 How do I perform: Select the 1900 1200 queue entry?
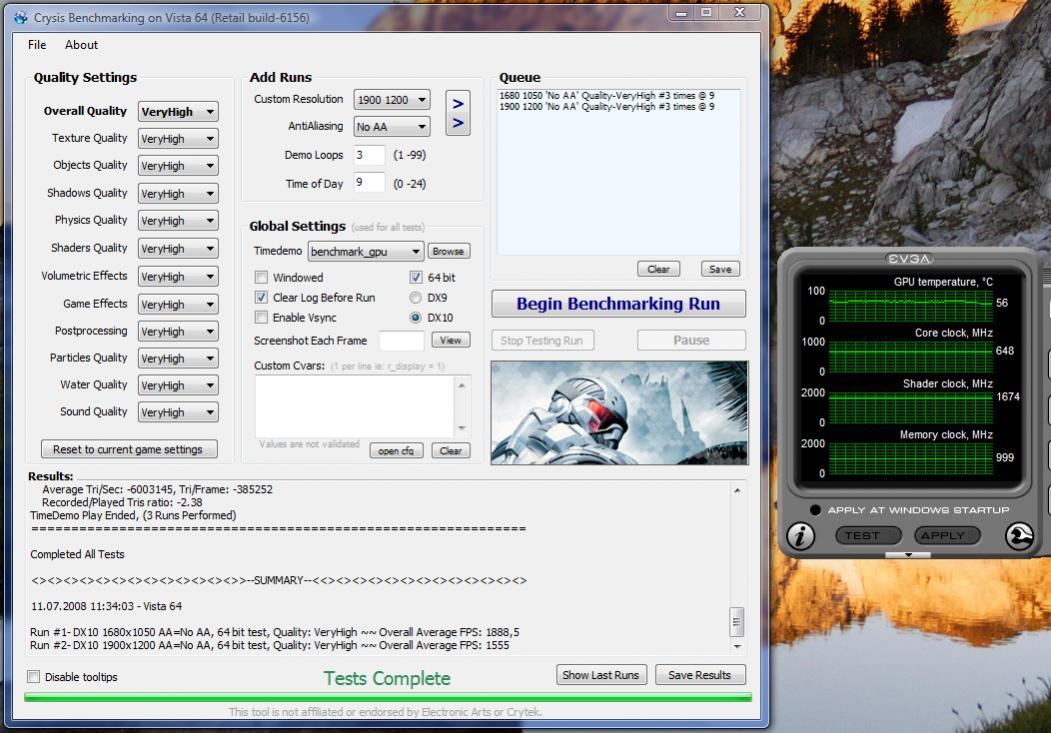pyautogui.click(x=607, y=107)
